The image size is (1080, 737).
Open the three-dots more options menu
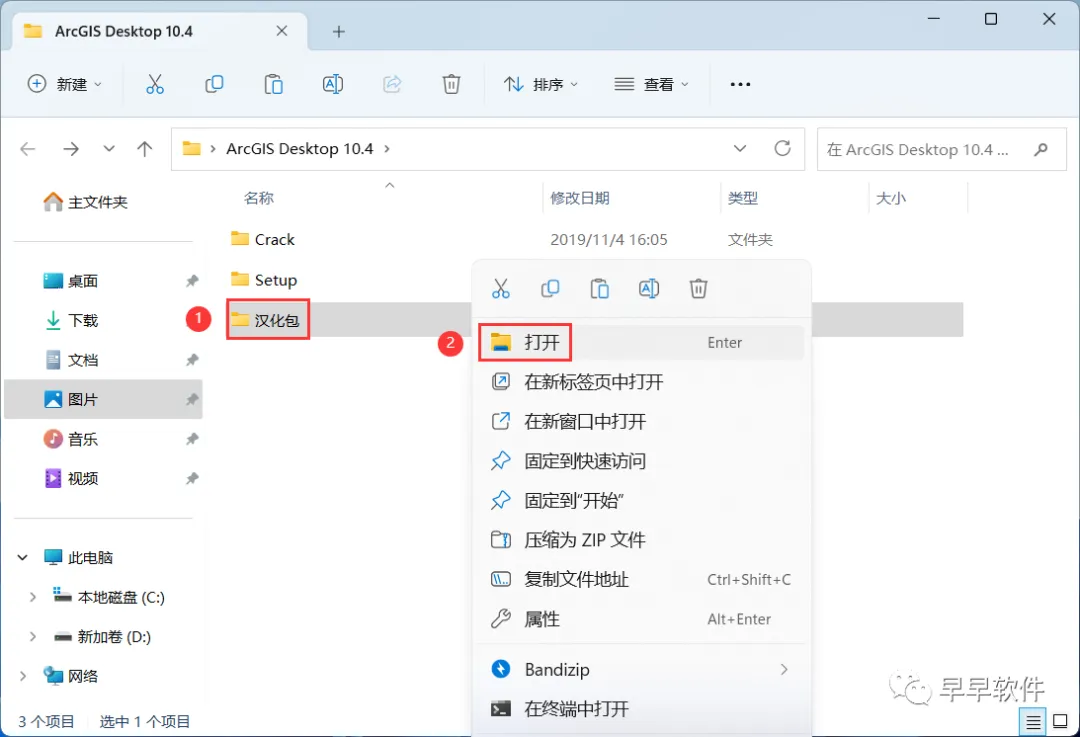click(740, 84)
